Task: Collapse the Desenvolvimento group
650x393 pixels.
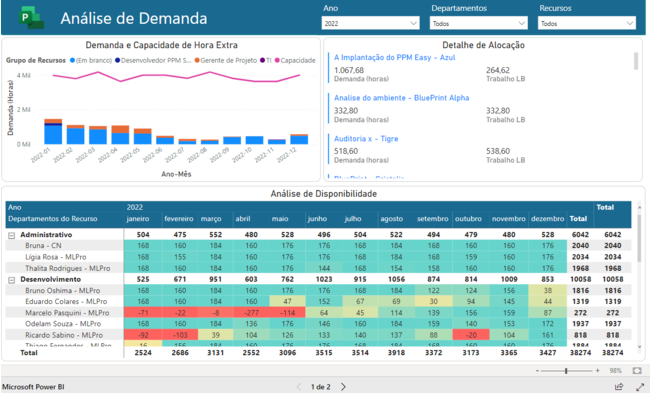Action: point(12,280)
